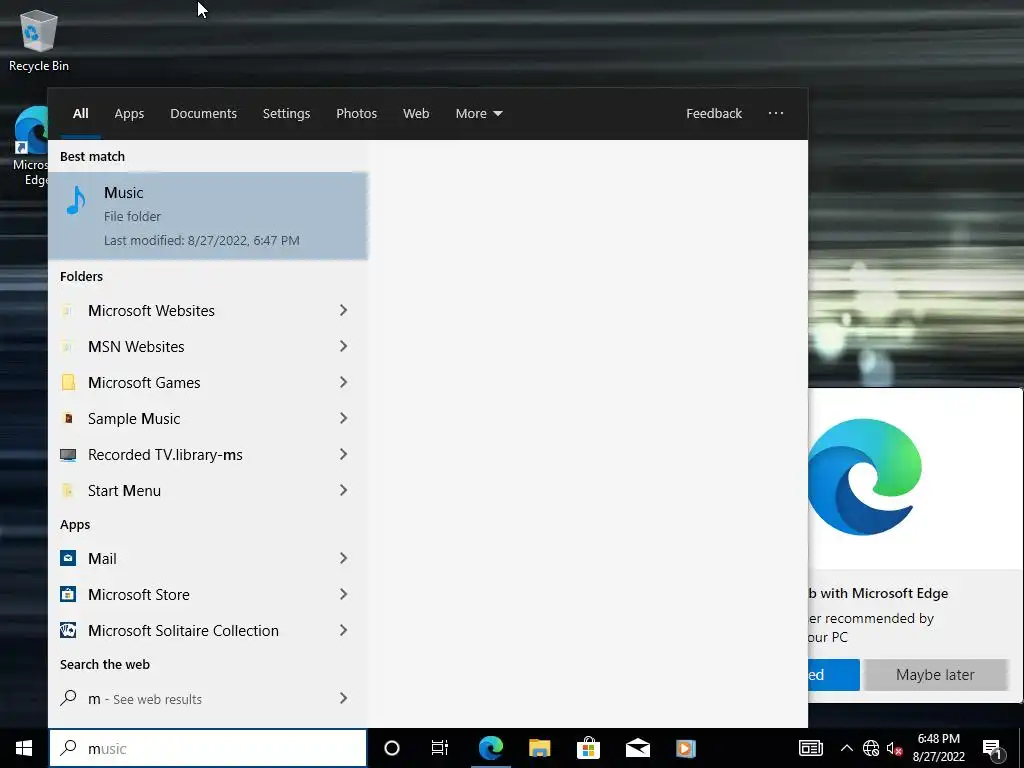Open the Music file folder best match
This screenshot has height=768, width=1024.
[x=208, y=216]
